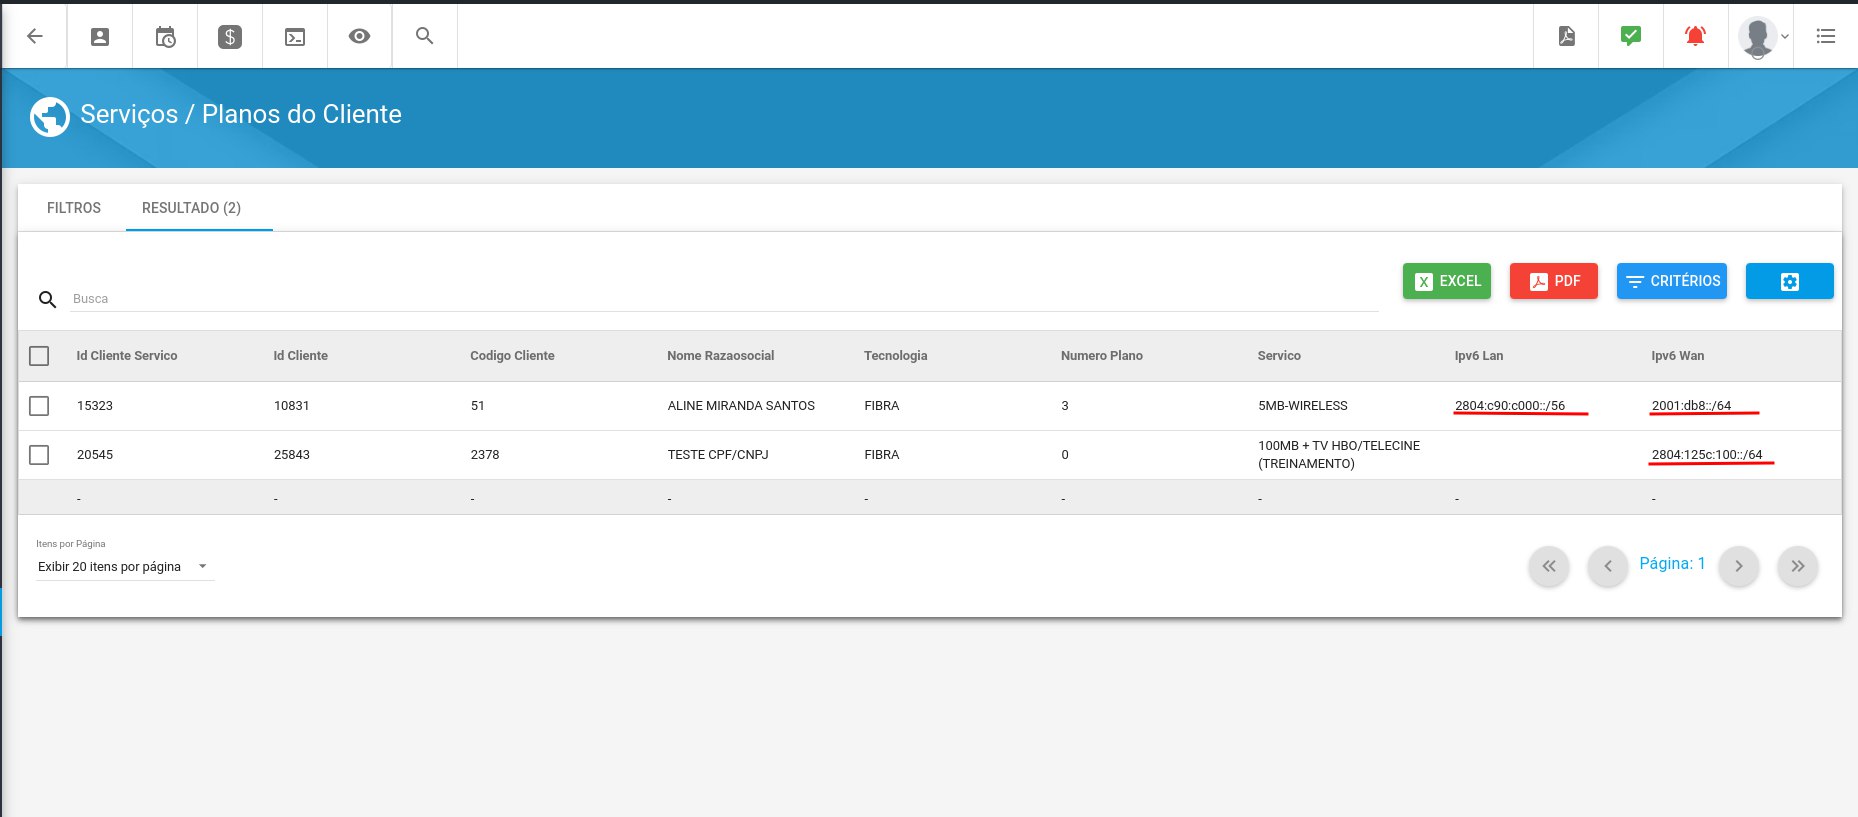Go to the first page with double-left arrows
Image resolution: width=1858 pixels, height=817 pixels.
(1549, 566)
